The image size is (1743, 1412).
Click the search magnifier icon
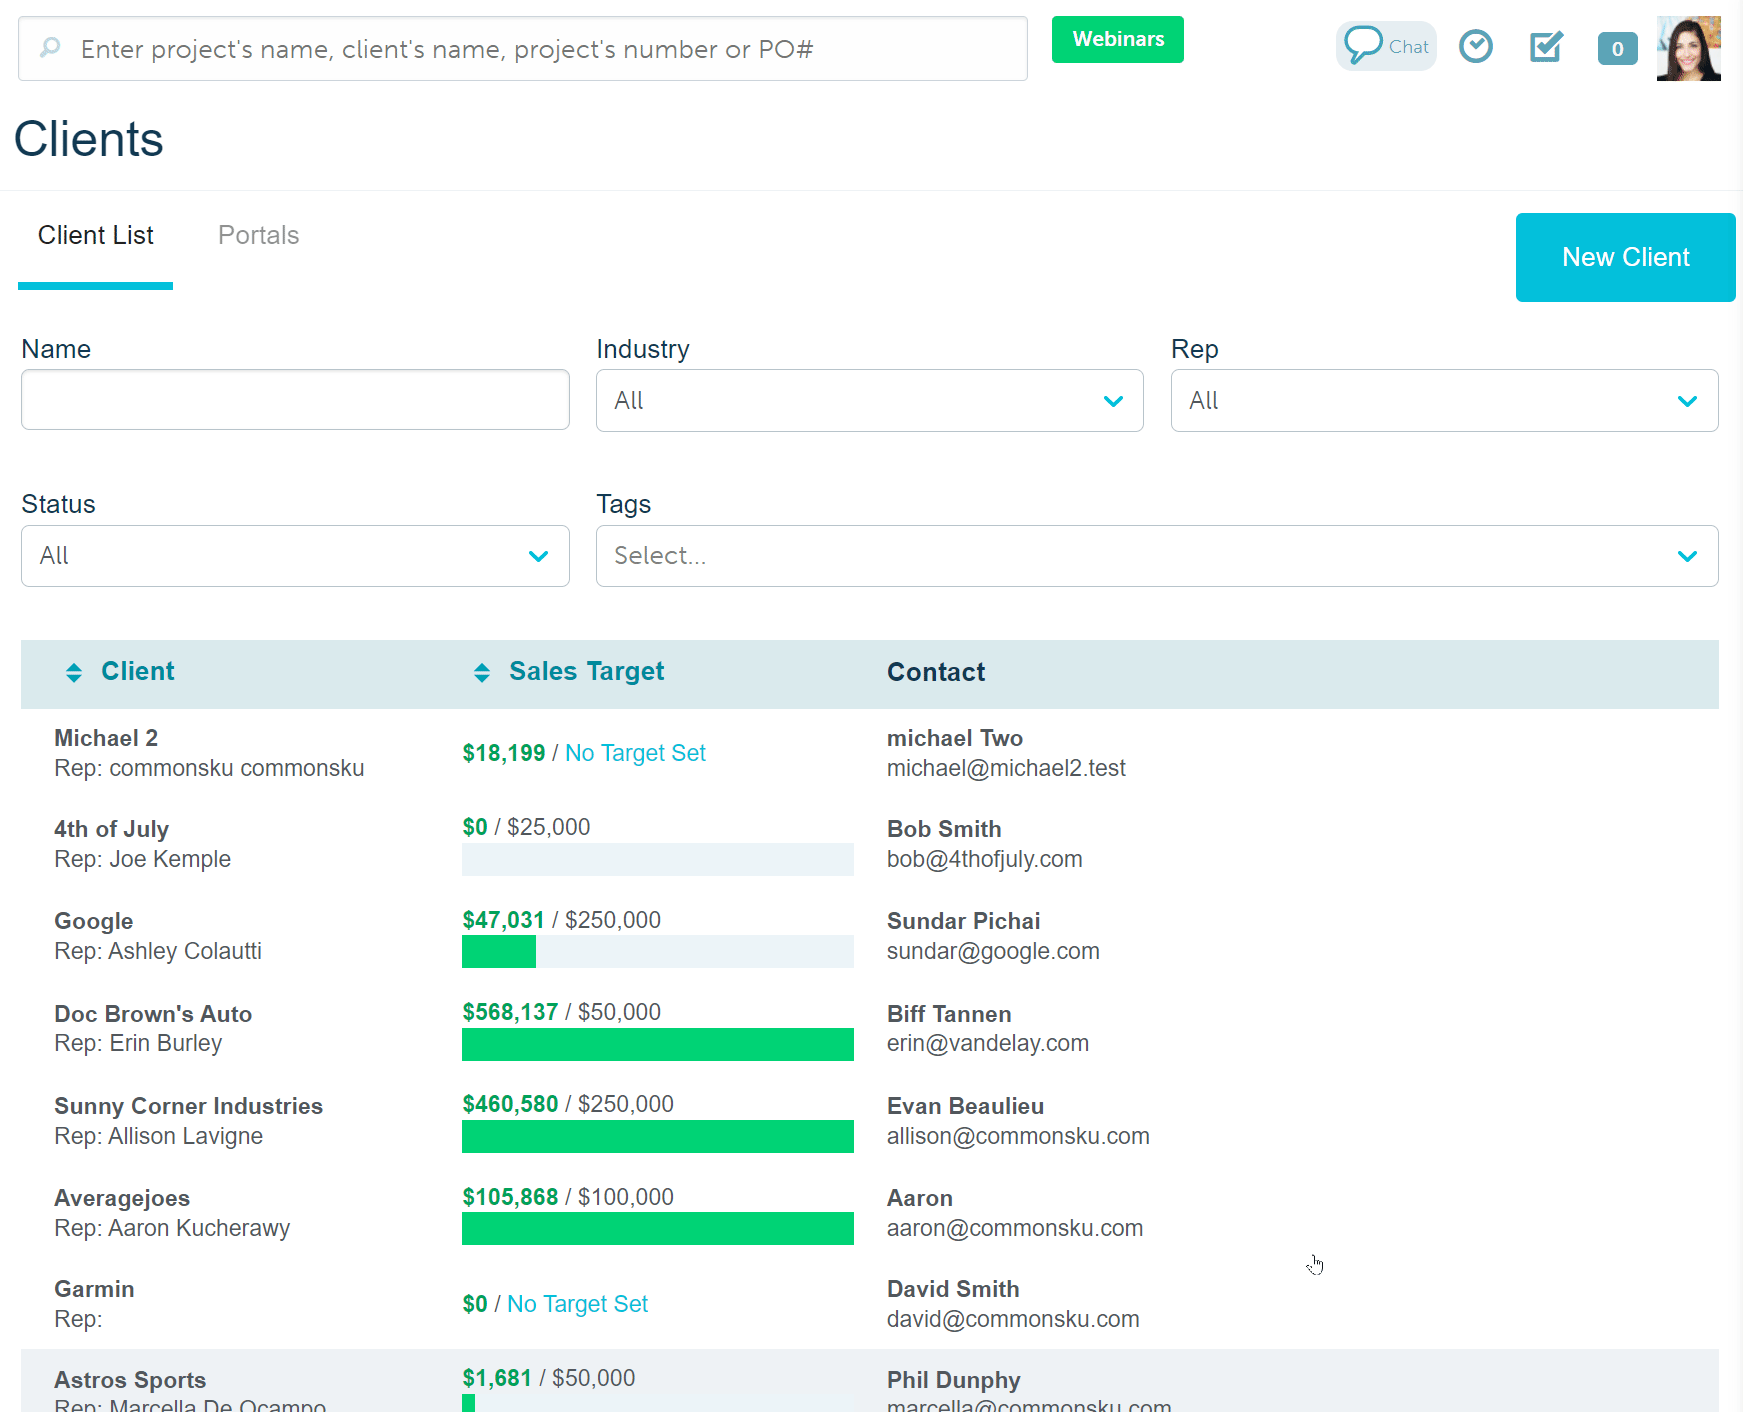coord(48,48)
